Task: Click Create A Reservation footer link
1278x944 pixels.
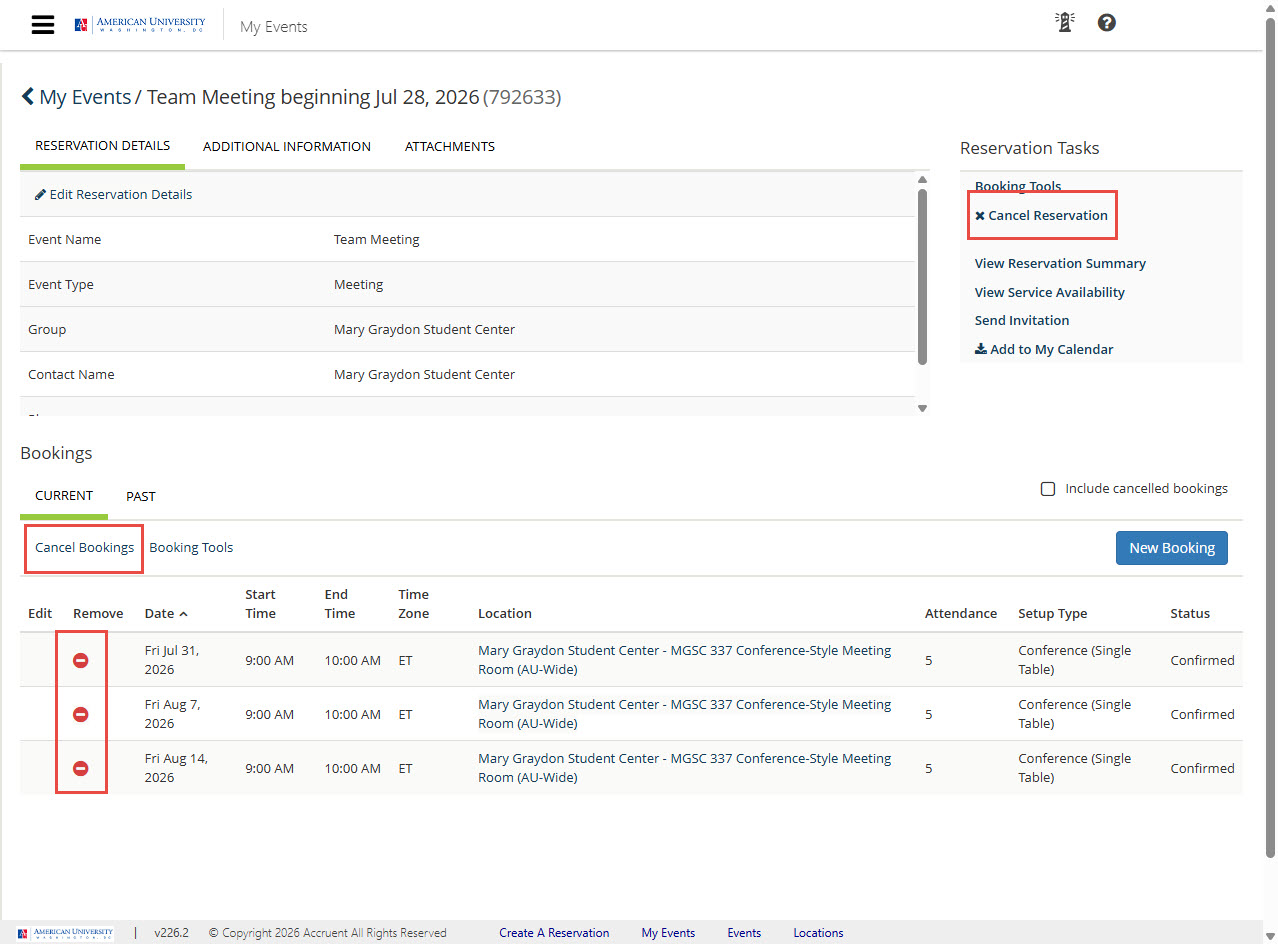Action: tap(554, 933)
